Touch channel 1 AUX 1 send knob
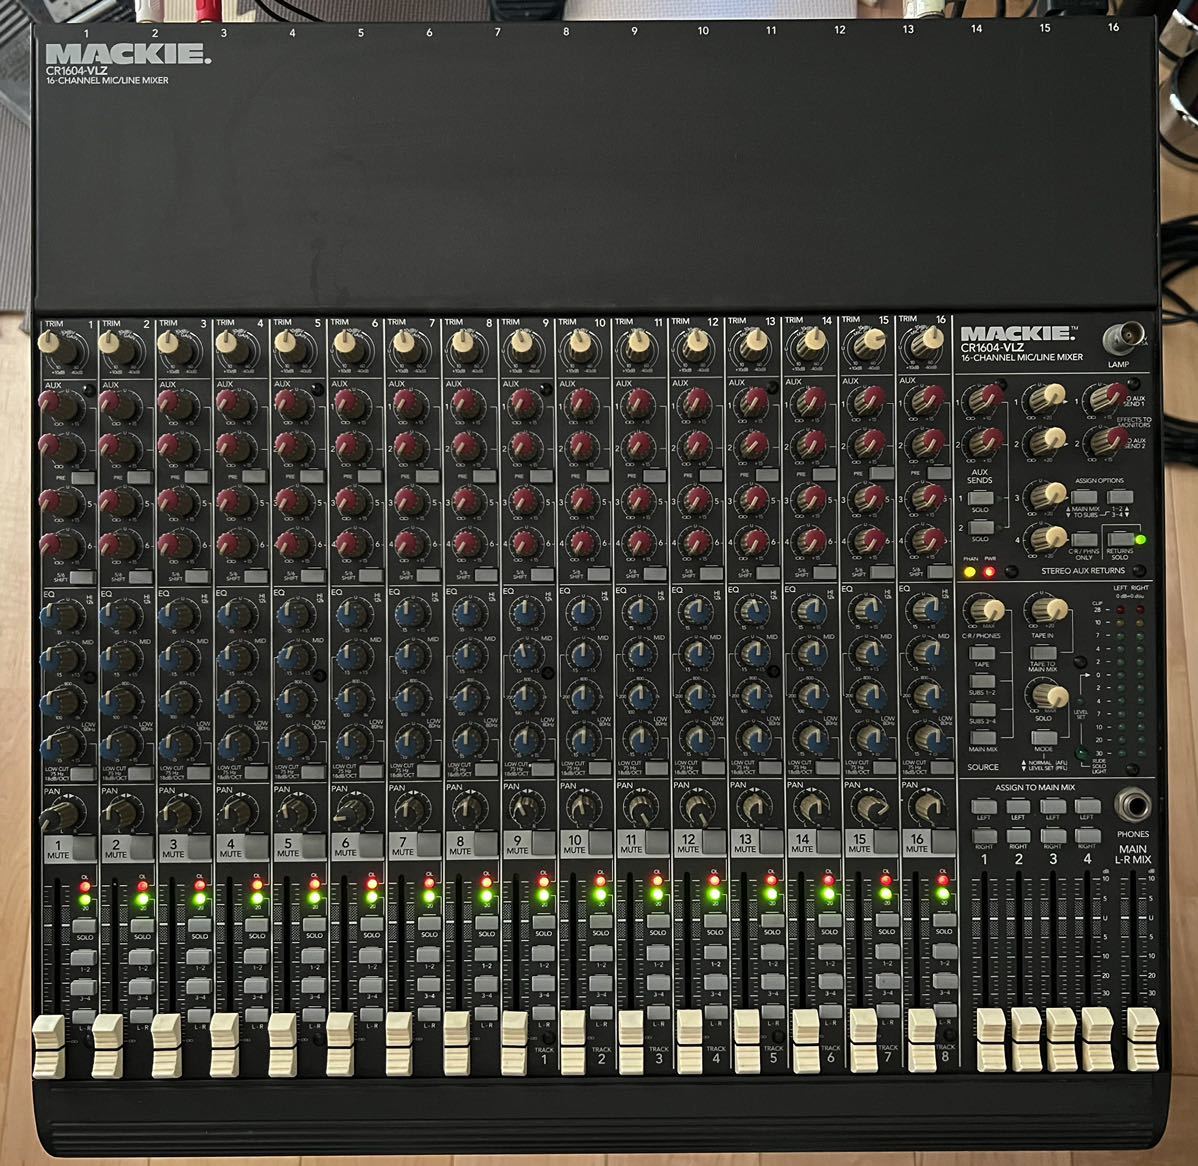Viewport: 1198px width, 1166px height. (58, 405)
